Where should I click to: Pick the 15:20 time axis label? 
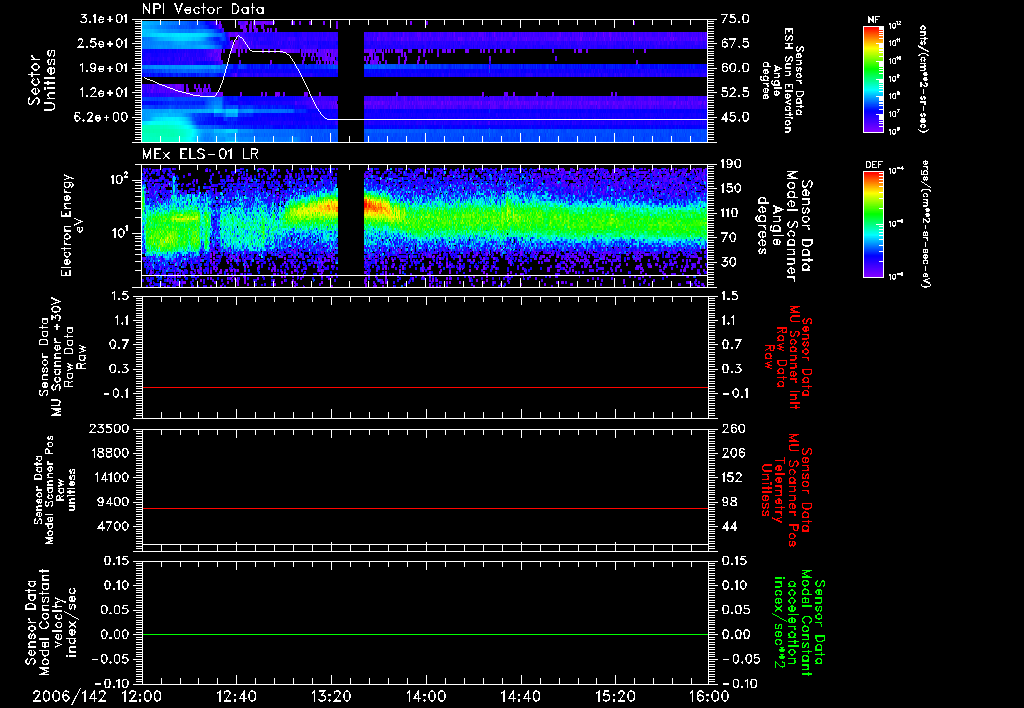615,696
